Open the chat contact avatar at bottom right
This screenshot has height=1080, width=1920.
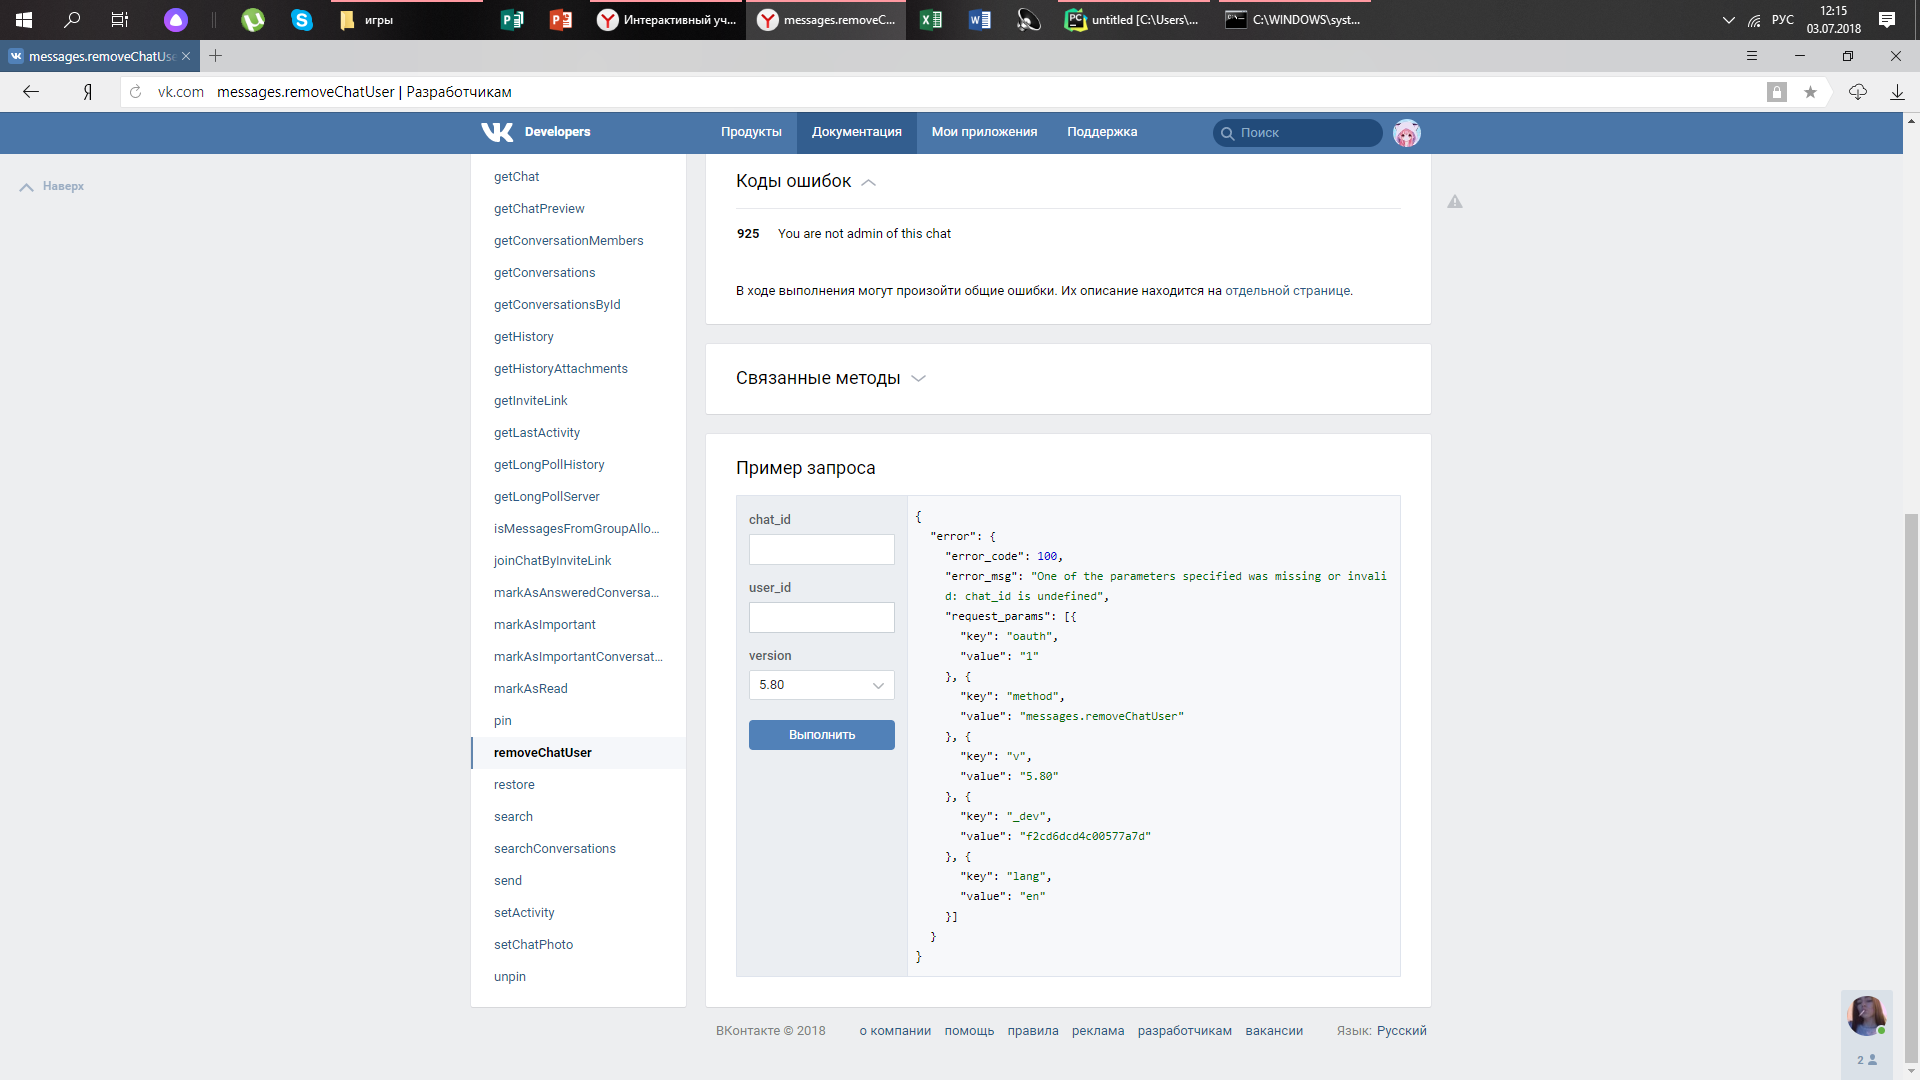(x=1866, y=1016)
